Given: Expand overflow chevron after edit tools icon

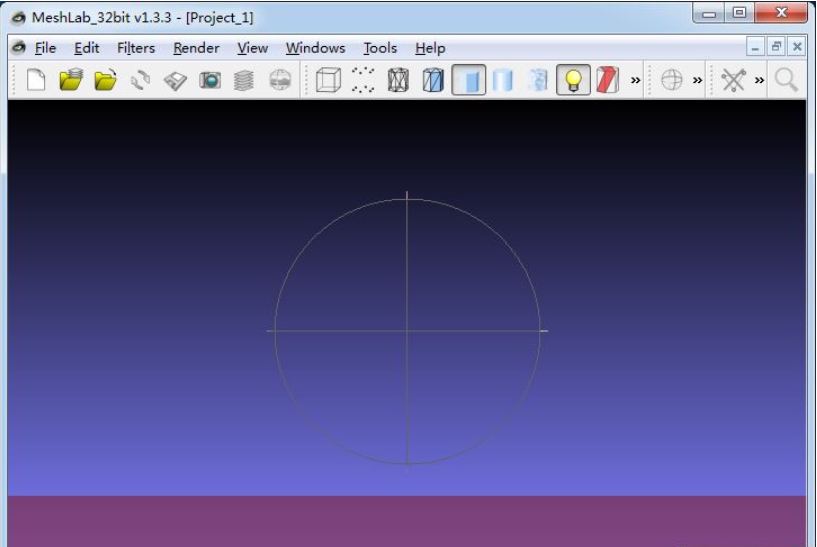Looking at the screenshot, I should (759, 80).
